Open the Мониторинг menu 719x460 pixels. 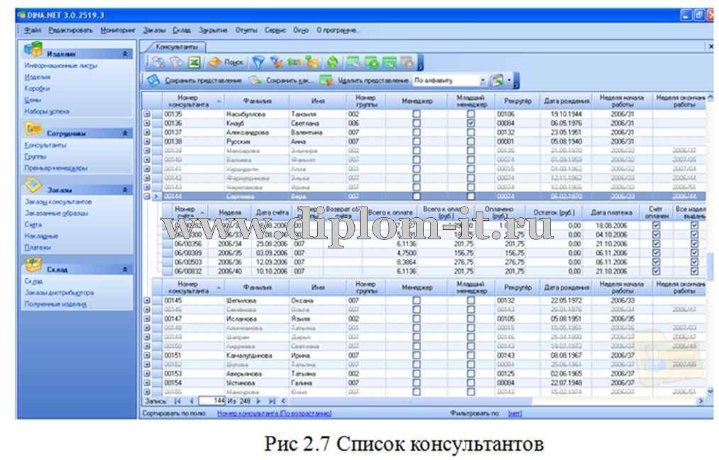[x=118, y=30]
